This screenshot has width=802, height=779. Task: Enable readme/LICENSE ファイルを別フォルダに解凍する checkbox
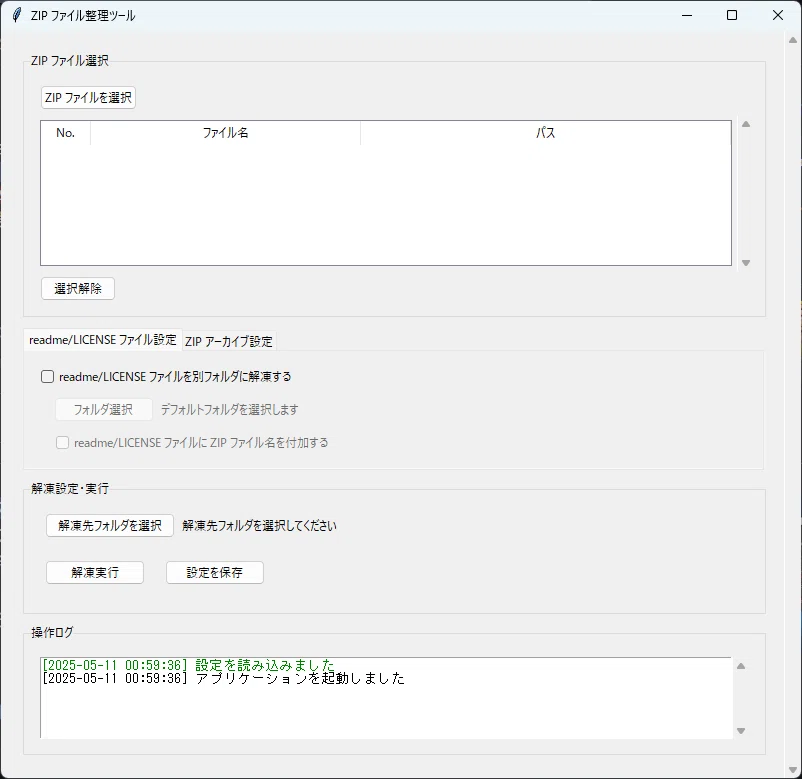click(x=47, y=377)
